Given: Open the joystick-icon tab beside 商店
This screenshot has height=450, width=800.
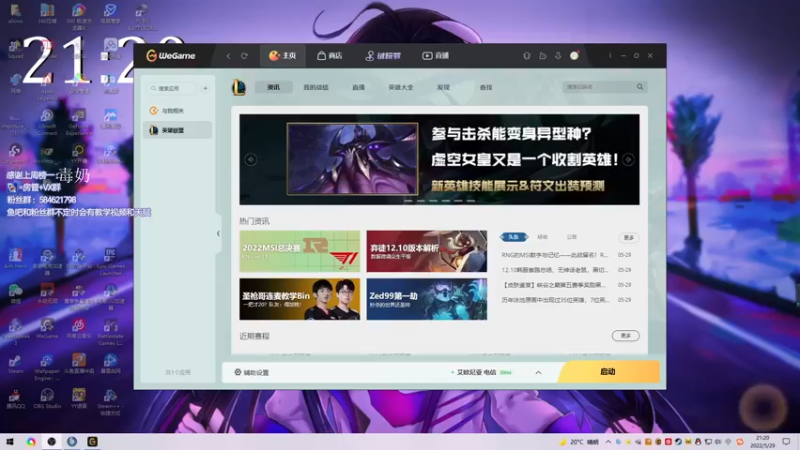Looking at the screenshot, I should click(383, 56).
